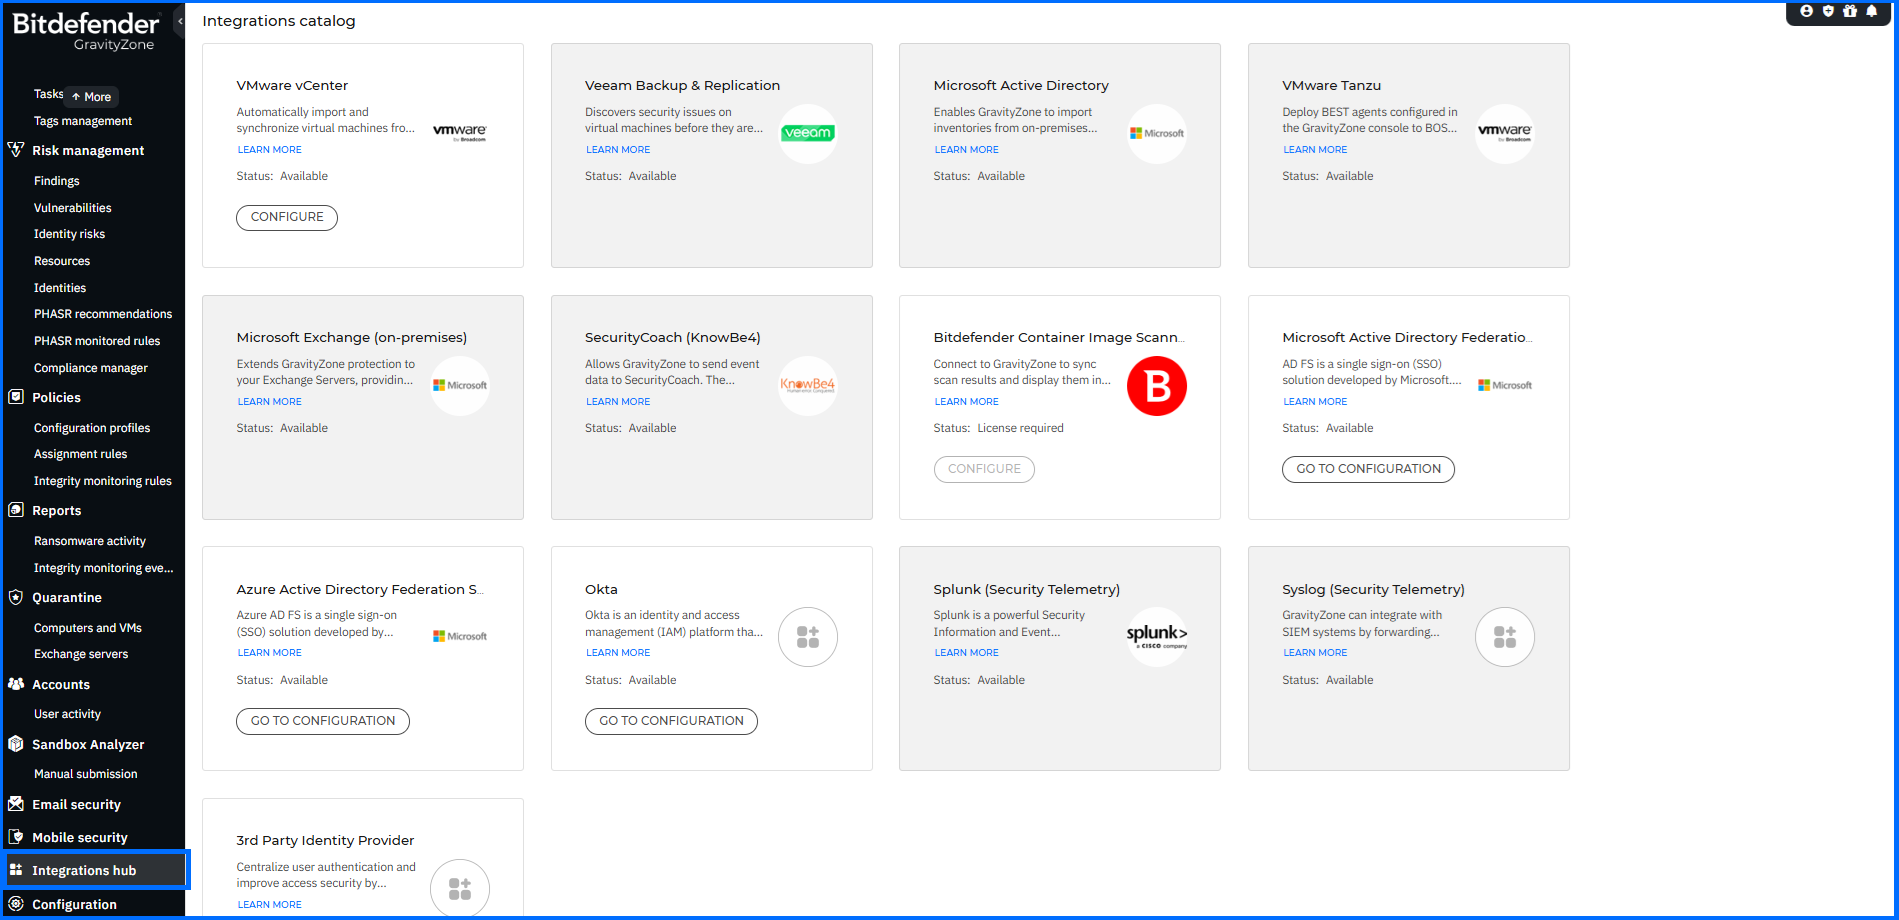This screenshot has height=920, width=1899.
Task: Select Integrations hub in the sidebar
Action: click(x=85, y=869)
